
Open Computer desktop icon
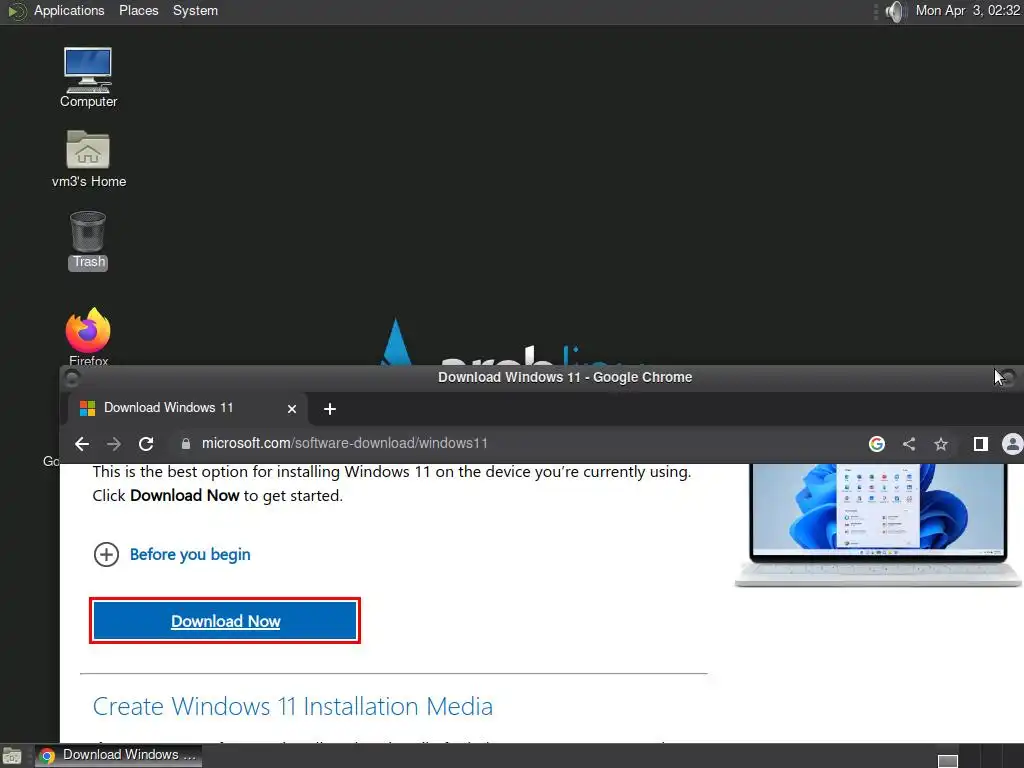click(88, 77)
